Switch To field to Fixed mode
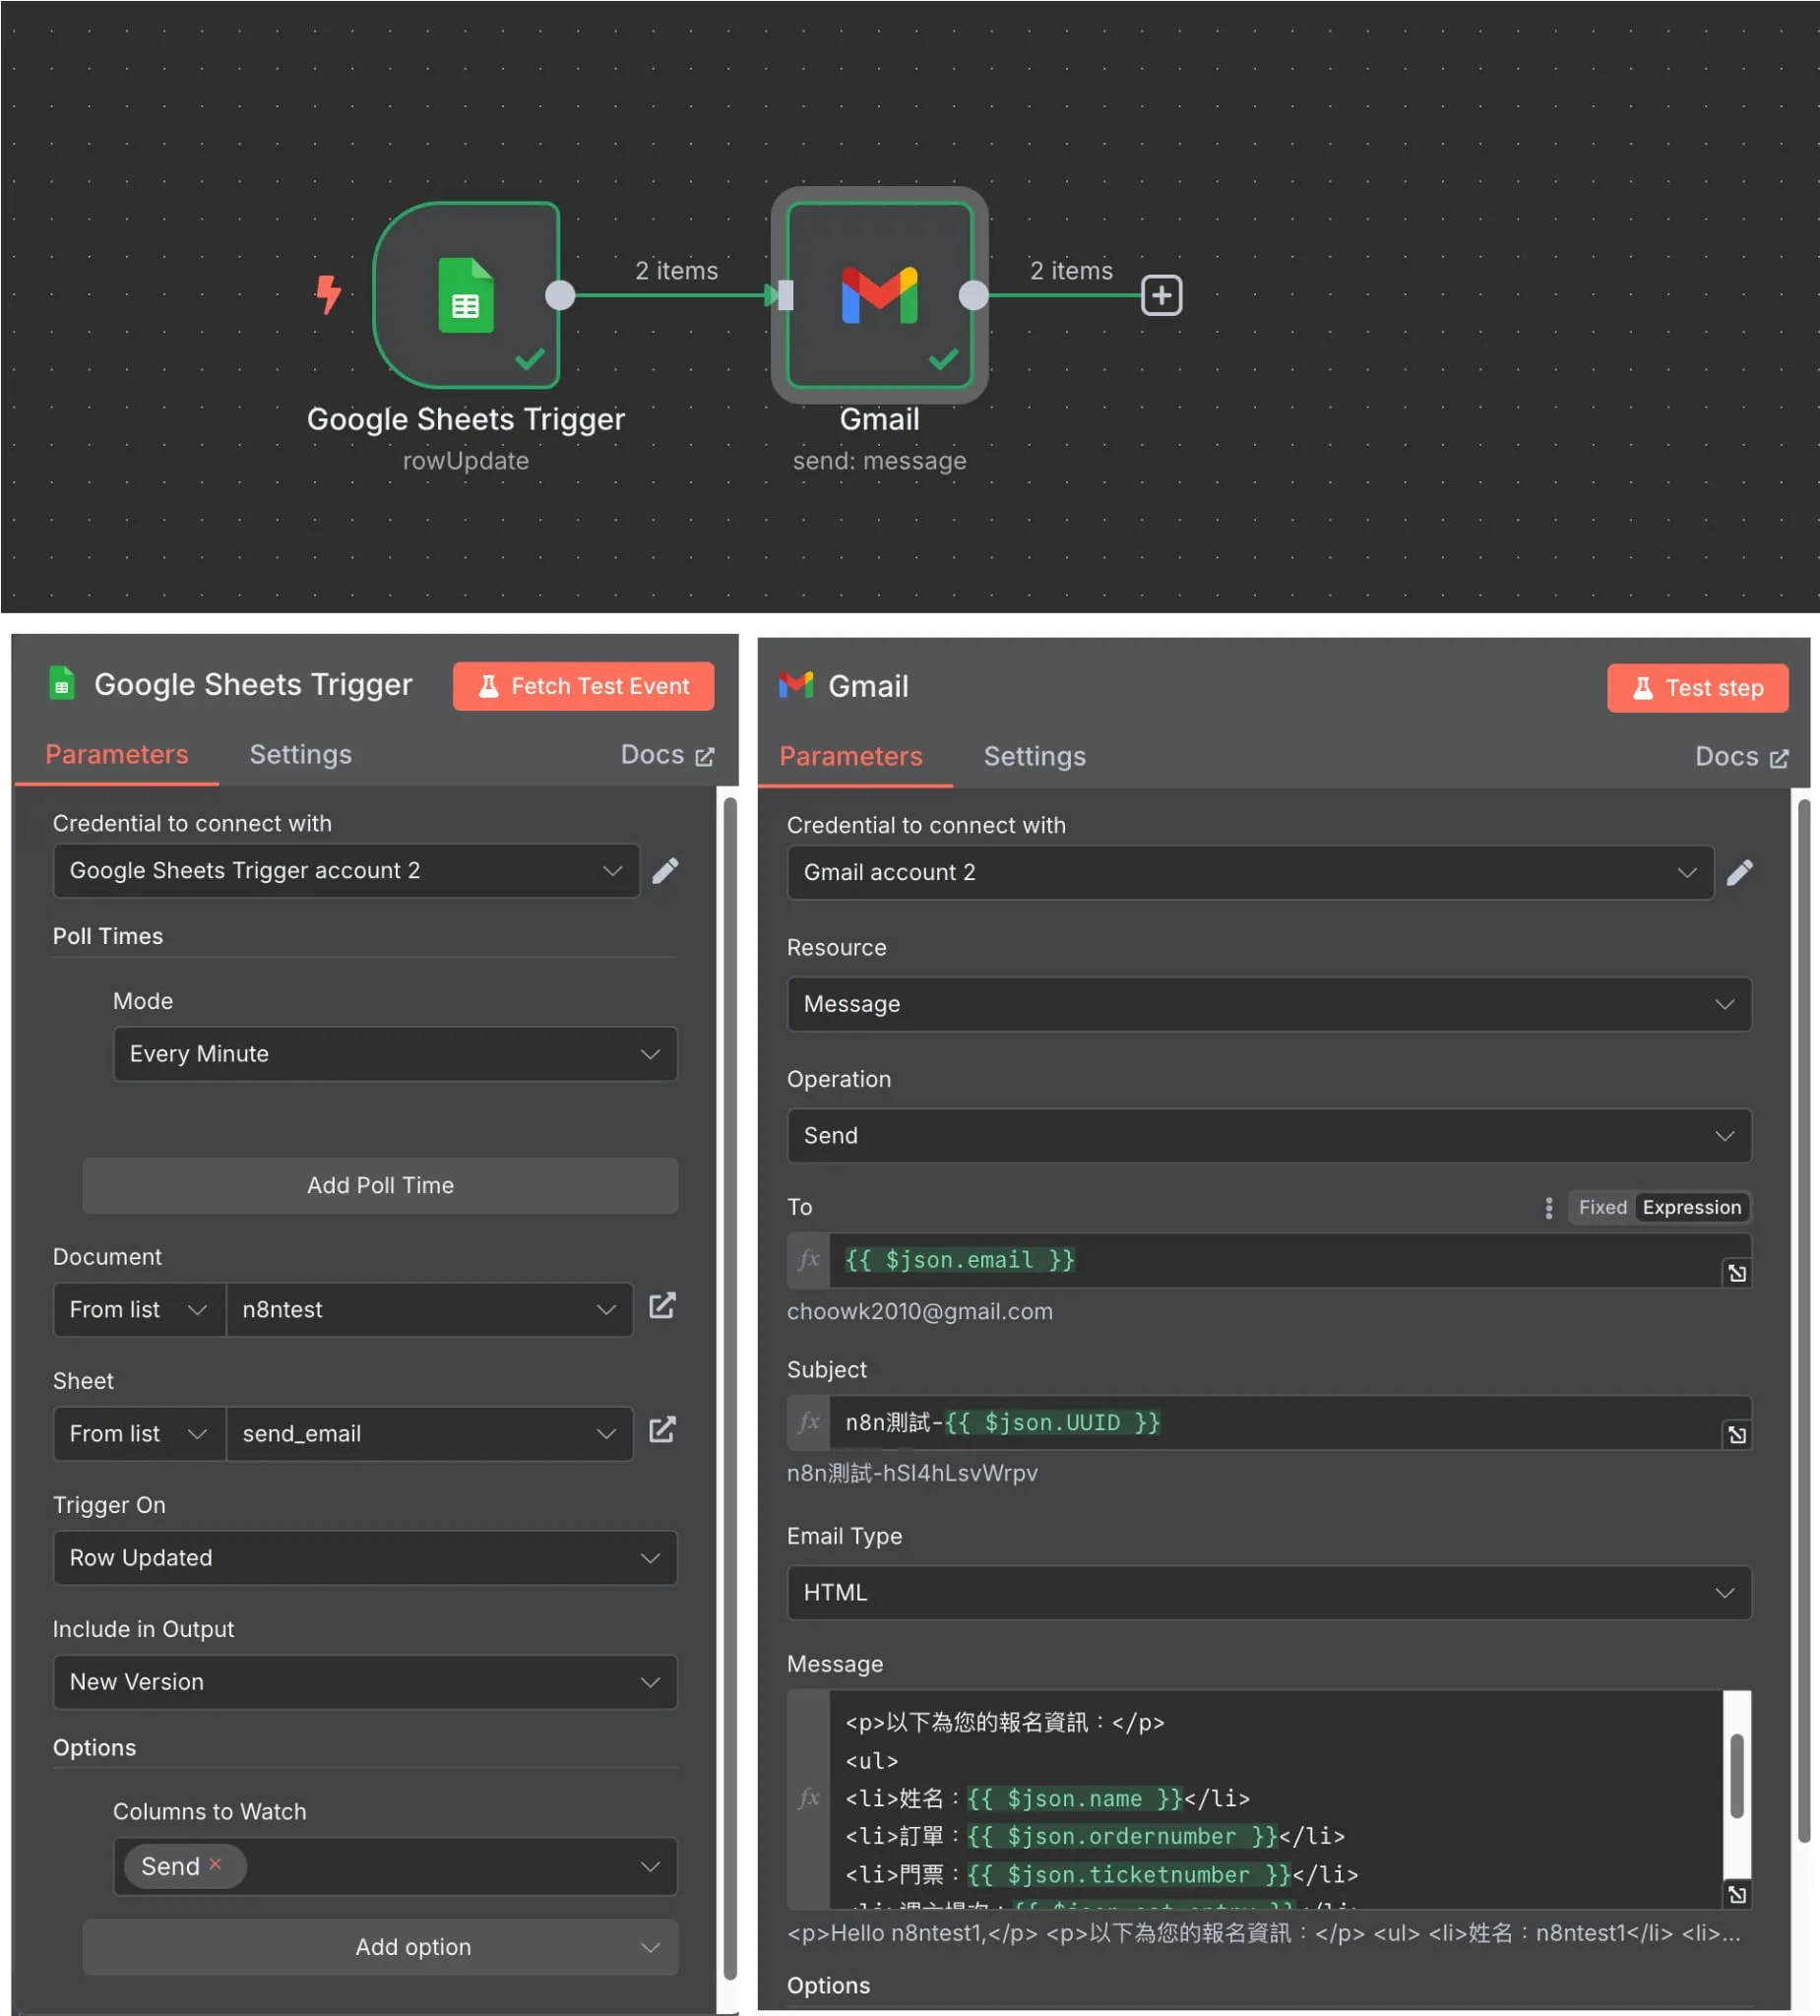Image resolution: width=1820 pixels, height=2016 pixels. pos(1603,1208)
